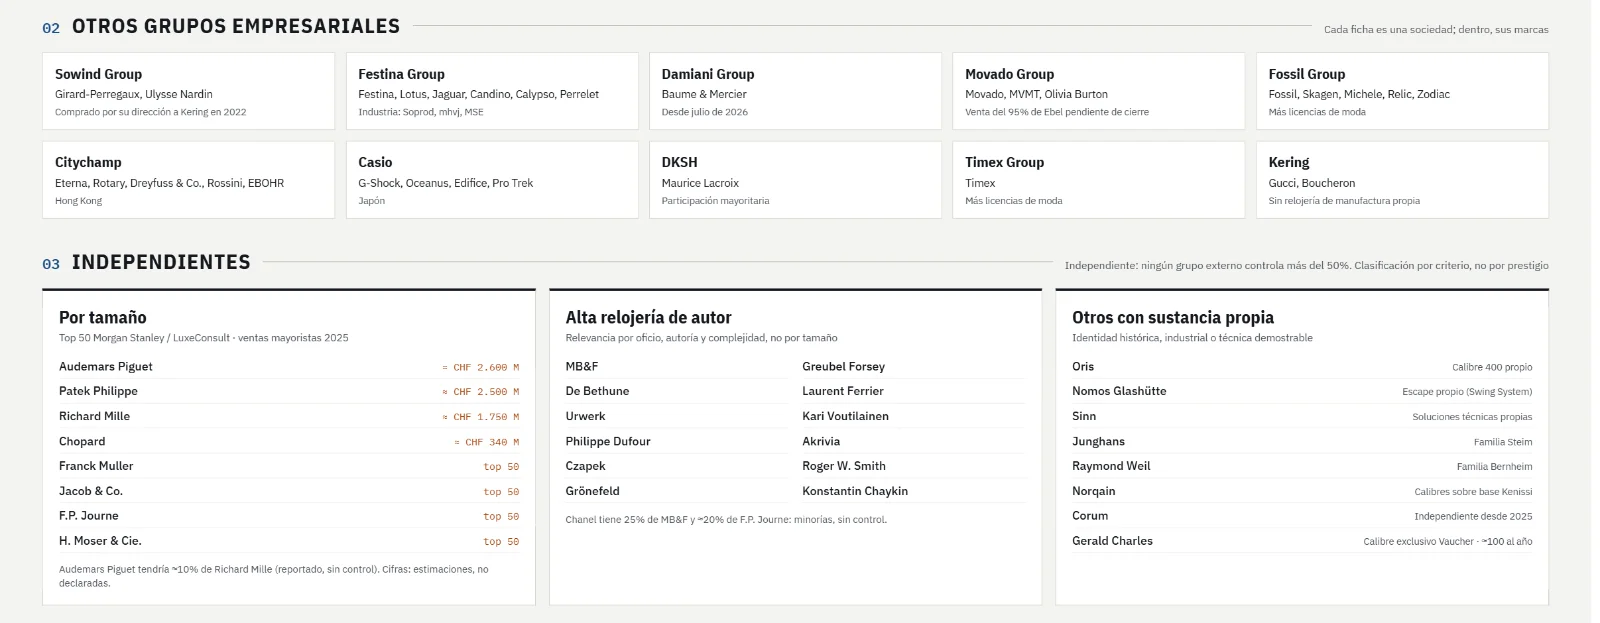Click 'Otros con sustancia propia' title
Image resolution: width=1600 pixels, height=623 pixels.
tap(1173, 317)
